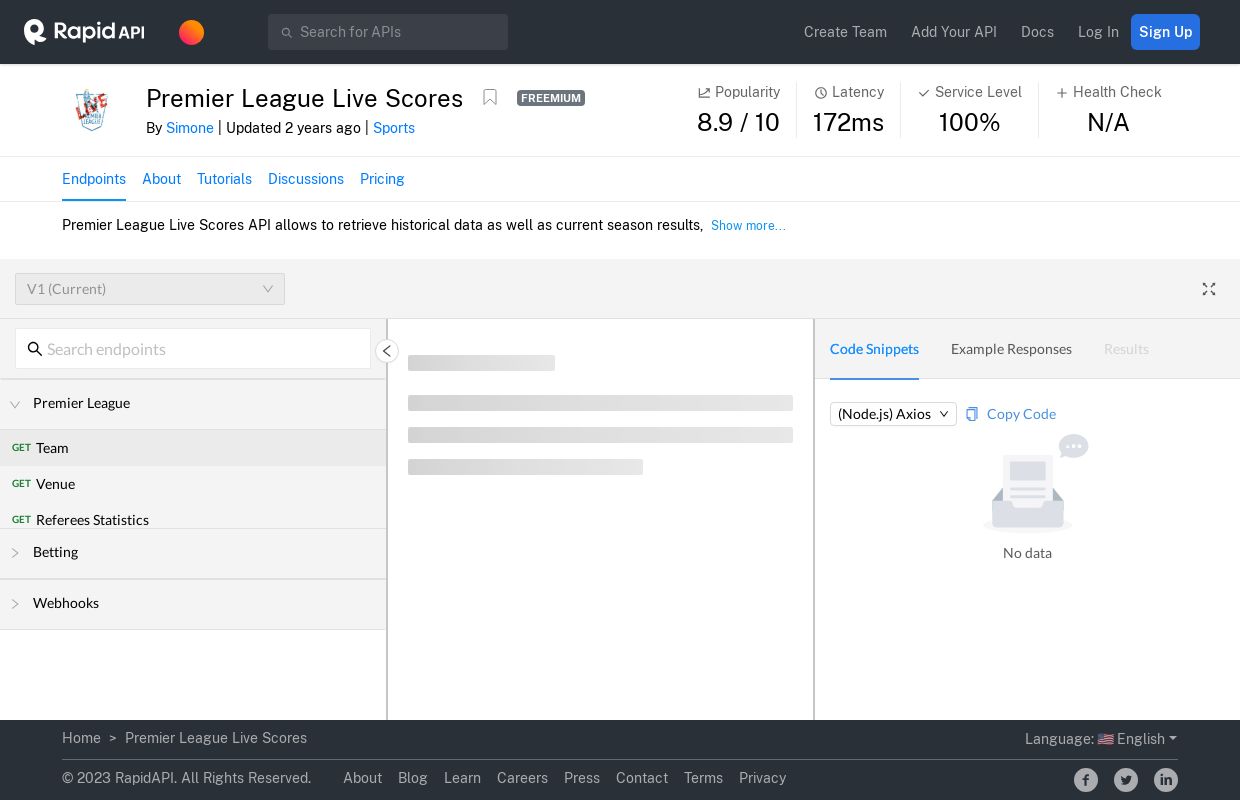Click the RapidAPI logo
Screen dimensions: 1240x800
point(84,32)
